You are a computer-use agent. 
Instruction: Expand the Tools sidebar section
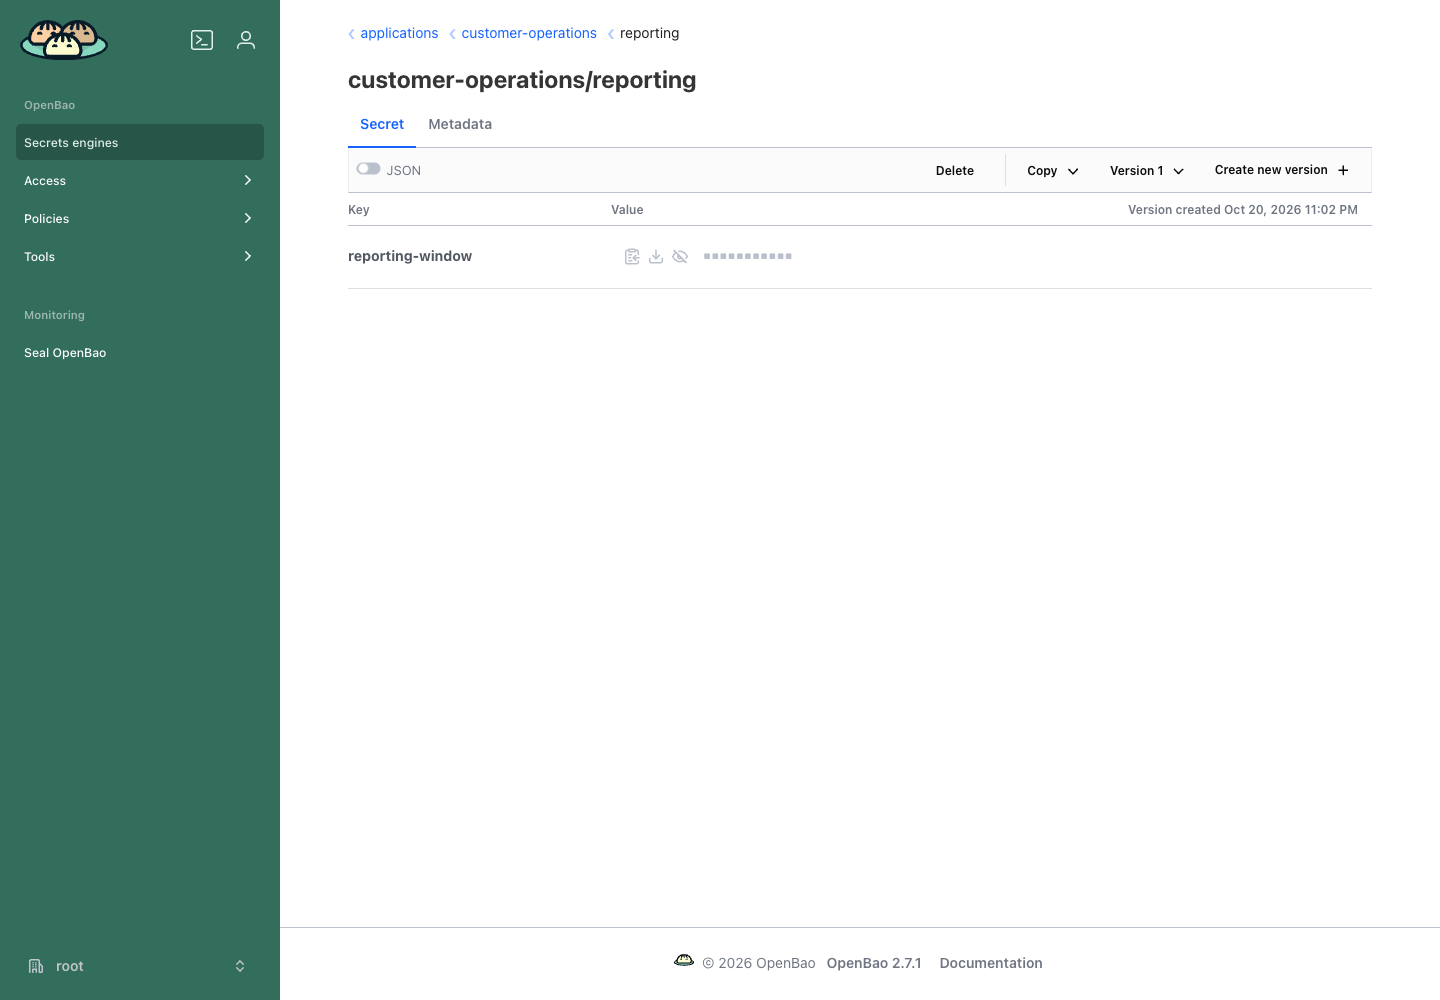pos(140,256)
